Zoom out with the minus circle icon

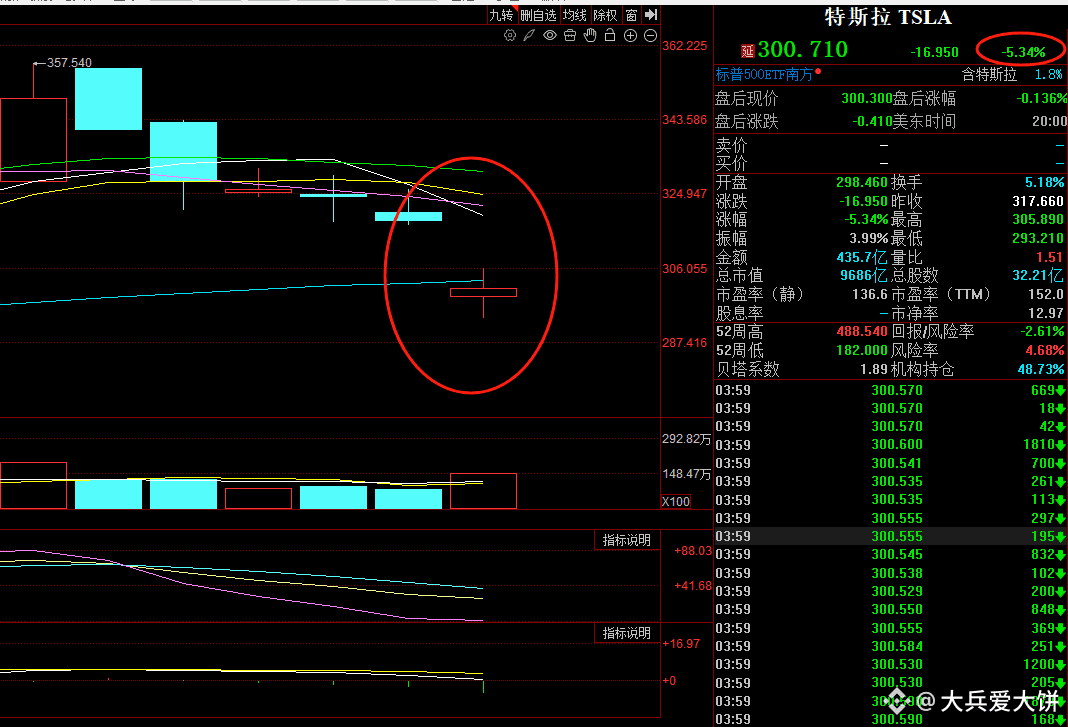point(650,35)
